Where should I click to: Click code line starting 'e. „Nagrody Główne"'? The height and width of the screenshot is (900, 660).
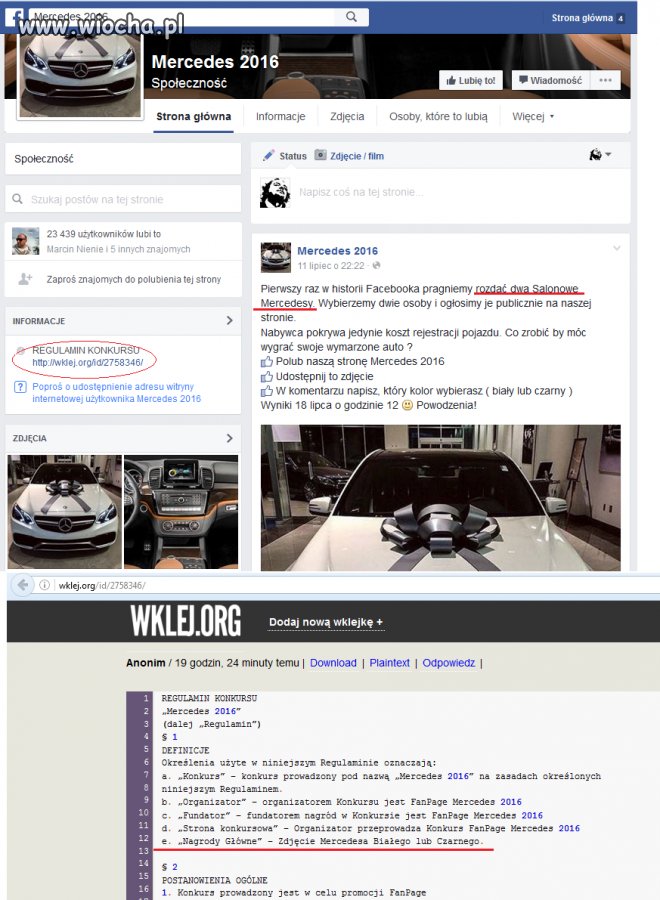point(321,841)
